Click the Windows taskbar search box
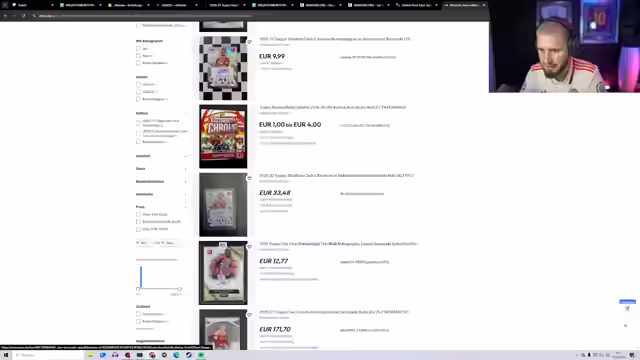 click(x=49, y=355)
